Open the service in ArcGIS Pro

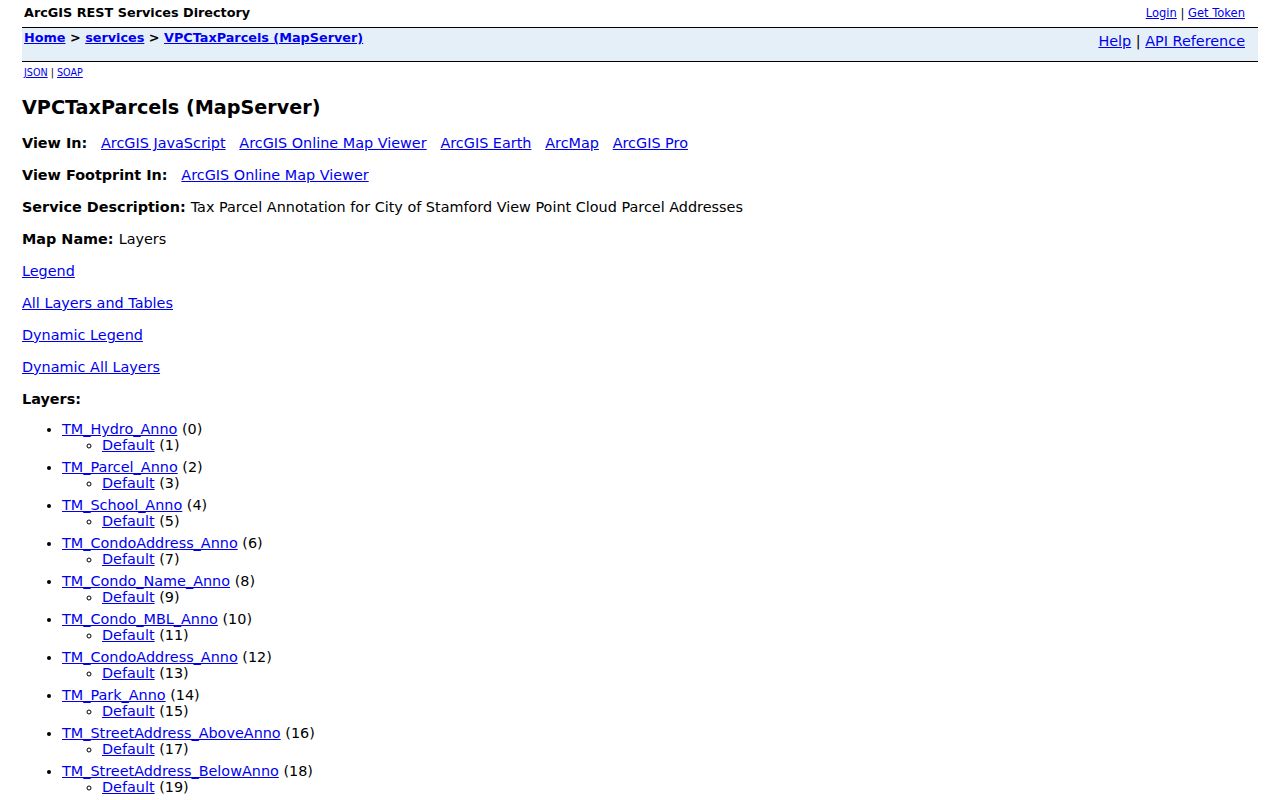click(x=650, y=143)
